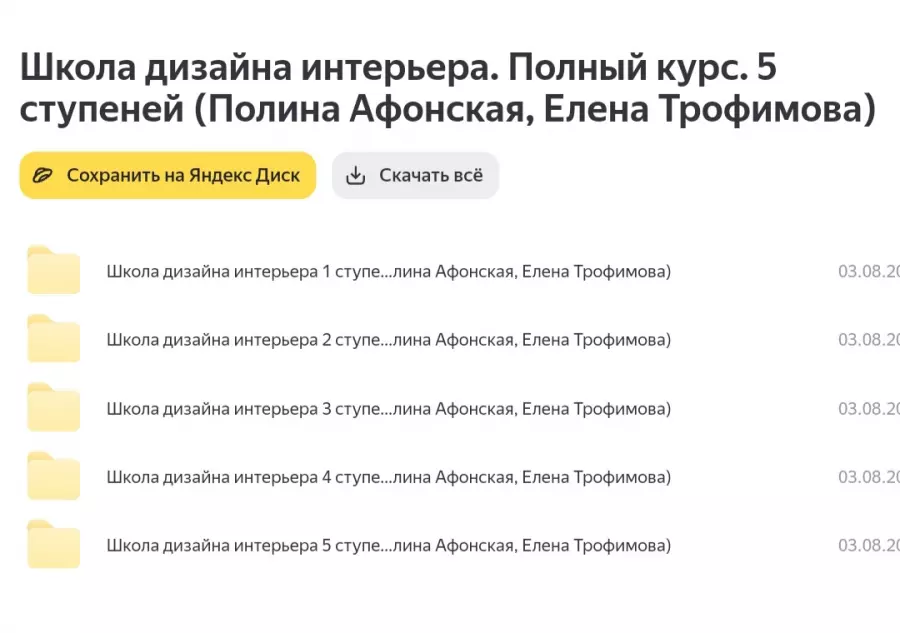Viewport: 900px width, 633px height.
Task: Open the Школа дизайна интерьера 3 ступень folder
Action: [388, 408]
